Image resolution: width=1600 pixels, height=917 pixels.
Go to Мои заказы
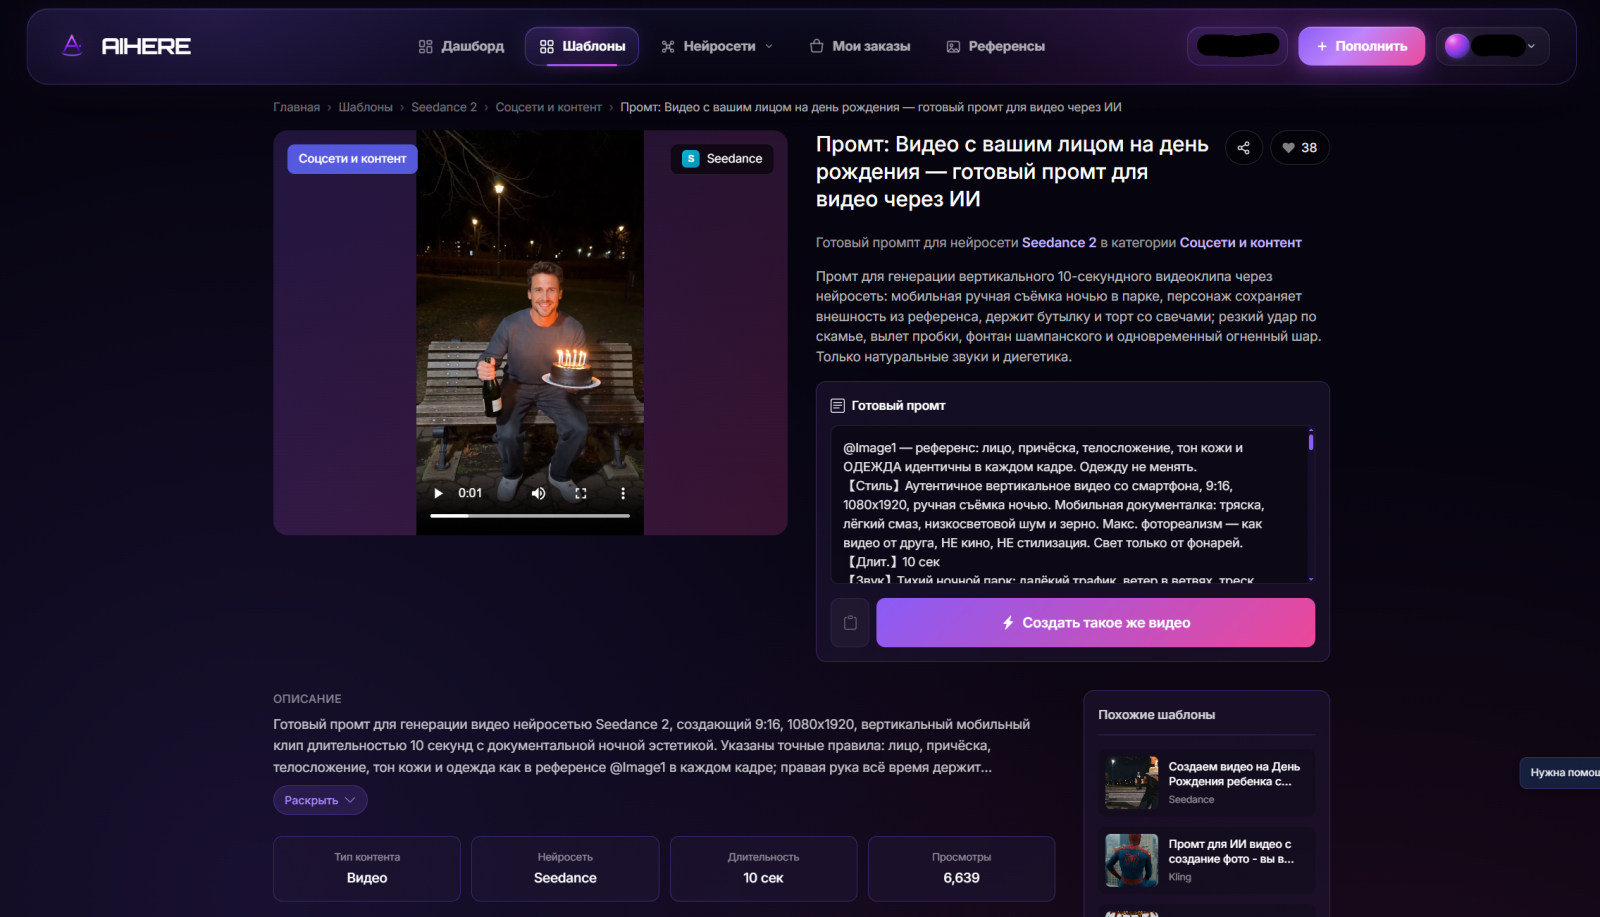(x=860, y=46)
